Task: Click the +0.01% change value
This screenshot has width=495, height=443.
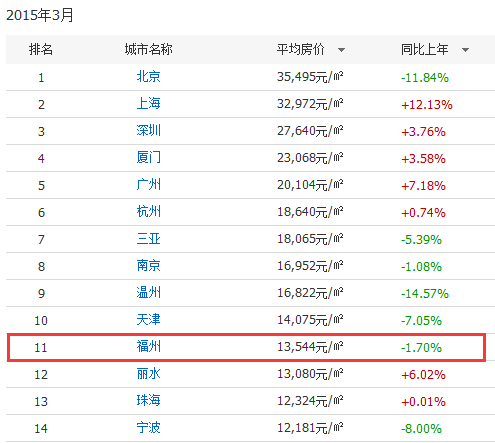Action: tap(423, 402)
